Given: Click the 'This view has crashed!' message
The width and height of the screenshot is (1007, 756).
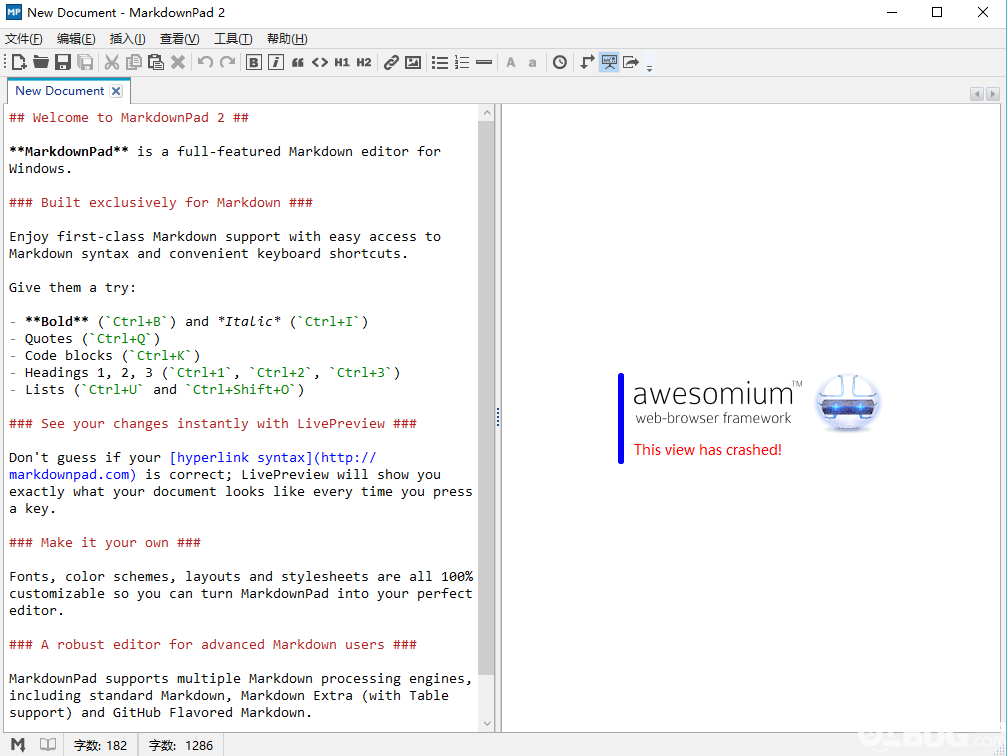Looking at the screenshot, I should tap(708, 450).
